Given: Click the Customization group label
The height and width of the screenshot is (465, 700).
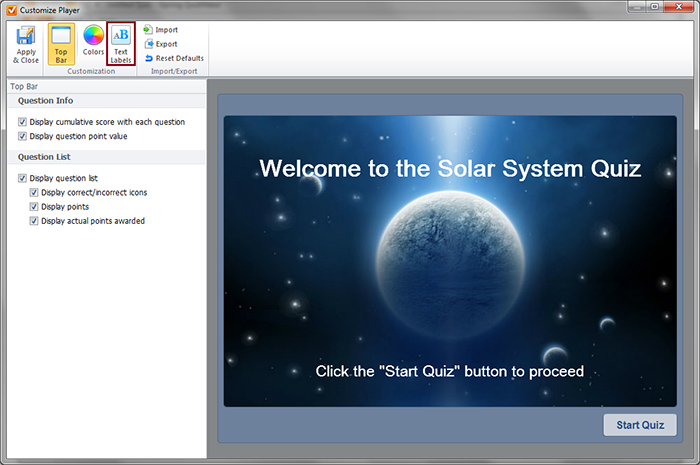Looking at the screenshot, I should (x=91, y=71).
